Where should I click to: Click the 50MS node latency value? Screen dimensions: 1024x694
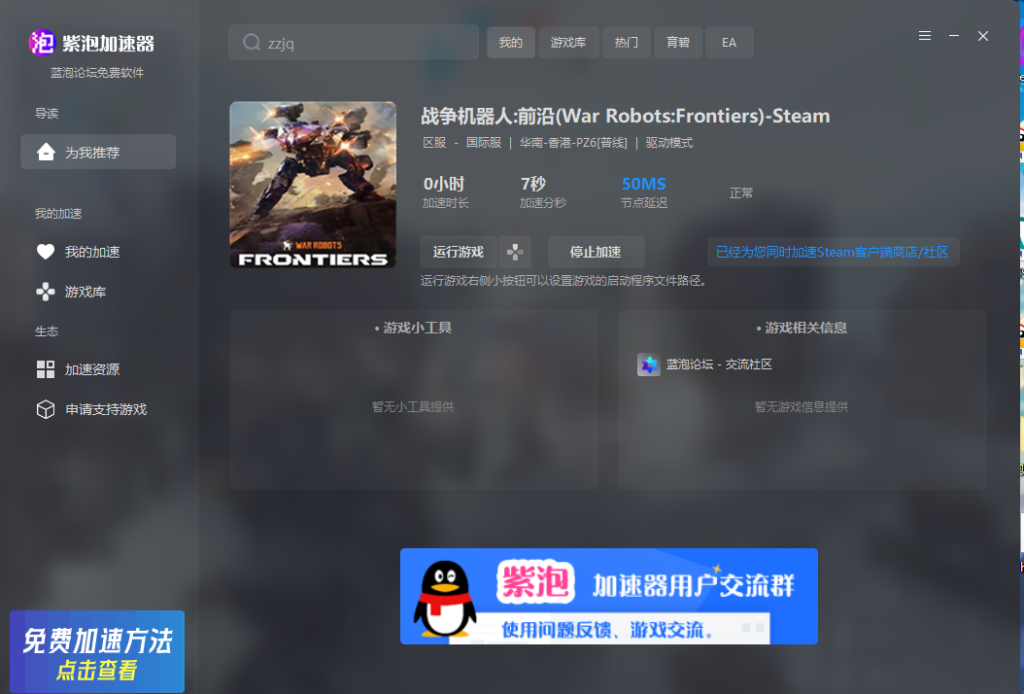coord(644,184)
